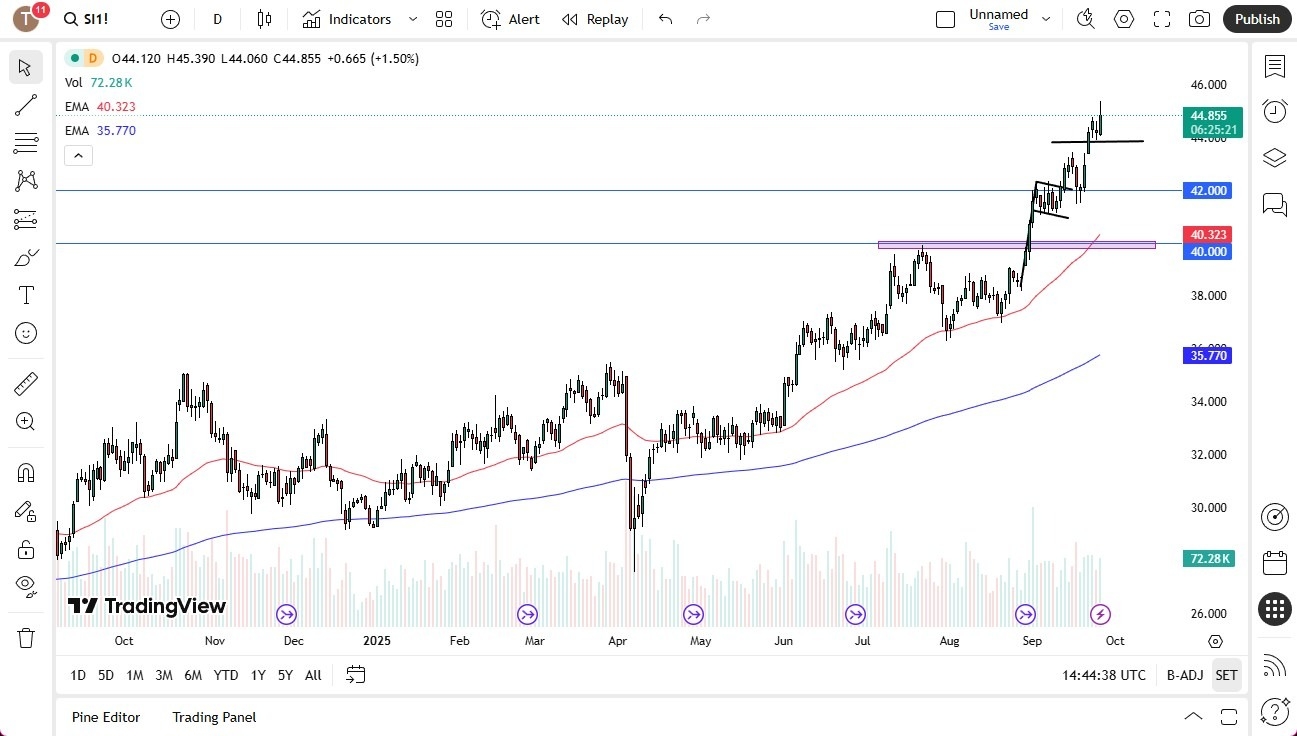The height and width of the screenshot is (736, 1297).
Task: Enable Magnet mode
Action: 26,472
